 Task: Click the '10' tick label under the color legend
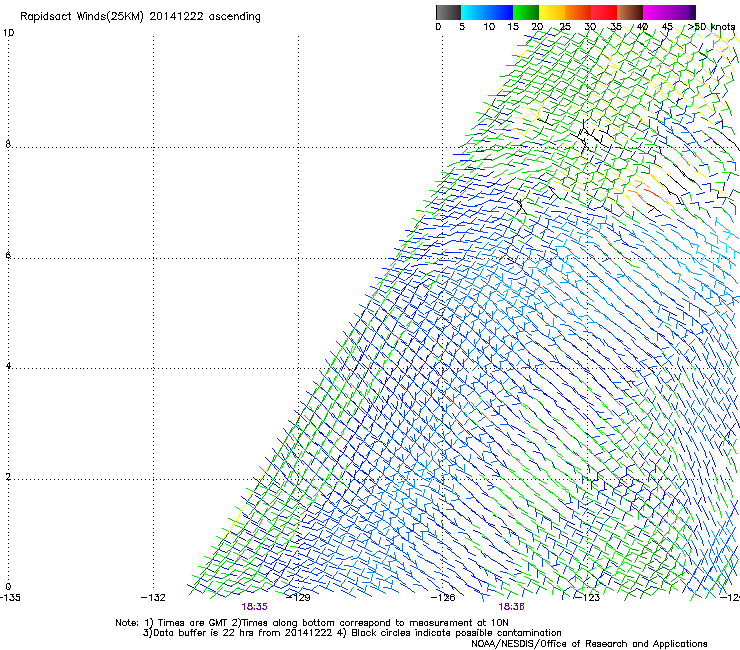489,27
